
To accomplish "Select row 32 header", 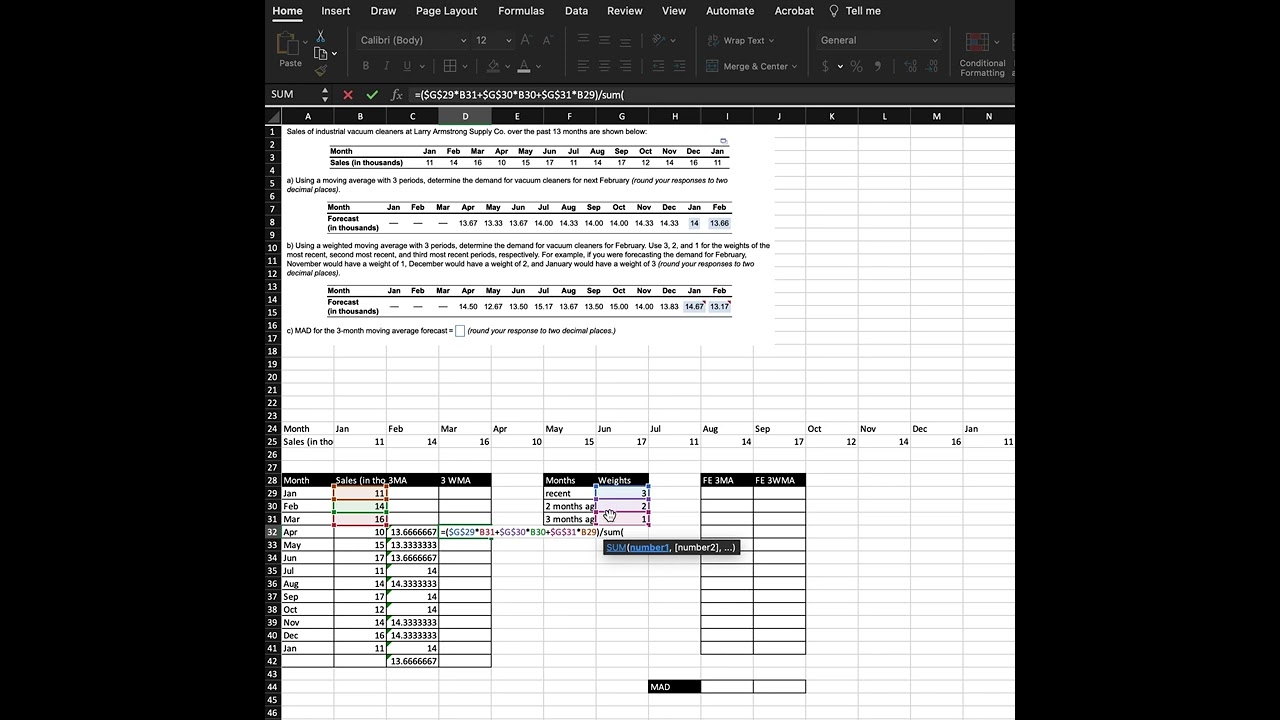I will coord(272,532).
